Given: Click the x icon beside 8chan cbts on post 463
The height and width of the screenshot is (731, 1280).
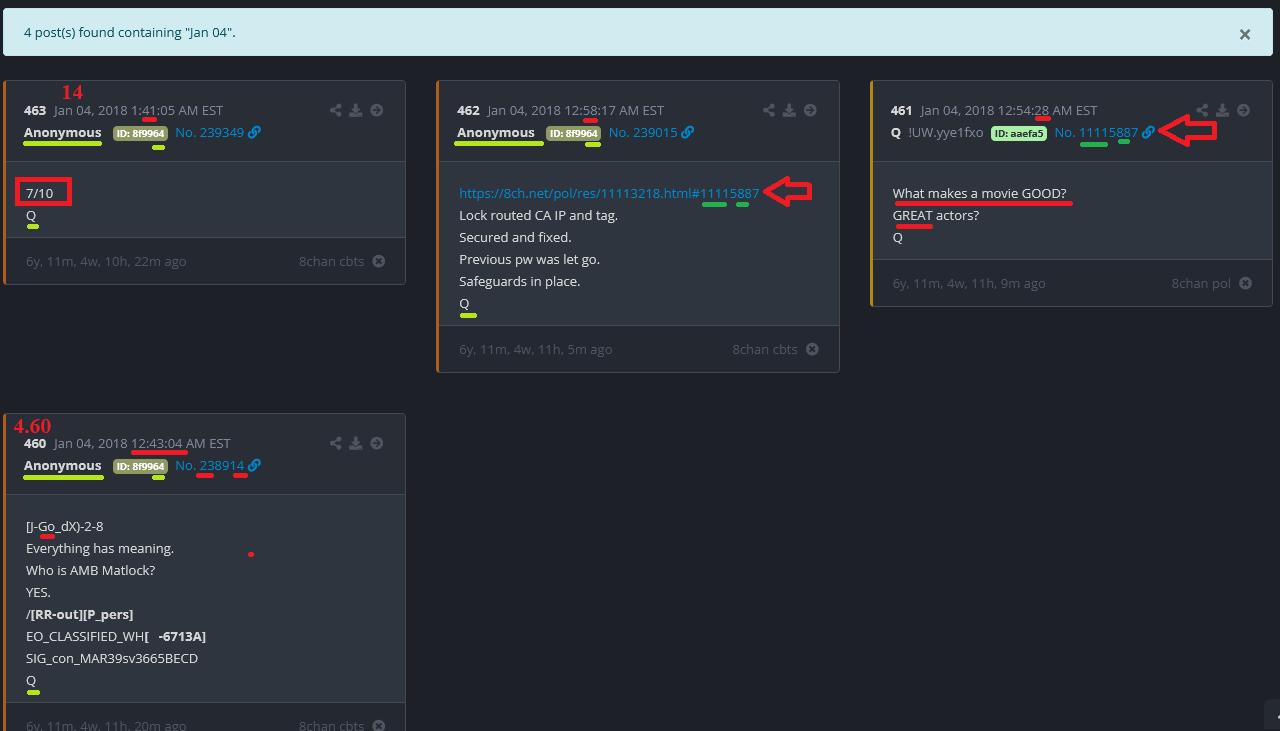Looking at the screenshot, I should (x=378, y=262).
